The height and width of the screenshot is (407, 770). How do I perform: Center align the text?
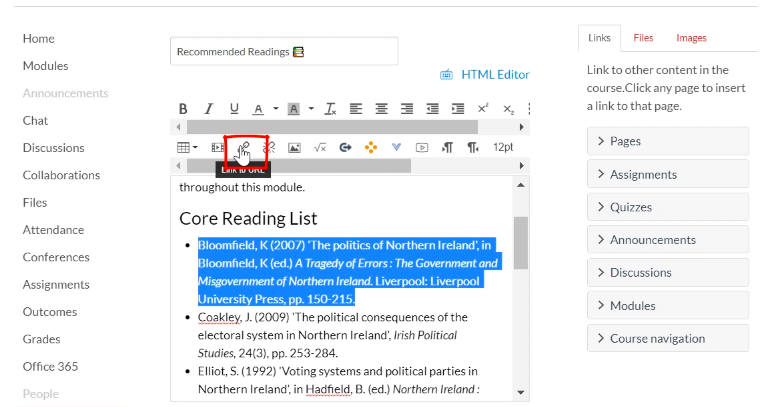[382, 109]
